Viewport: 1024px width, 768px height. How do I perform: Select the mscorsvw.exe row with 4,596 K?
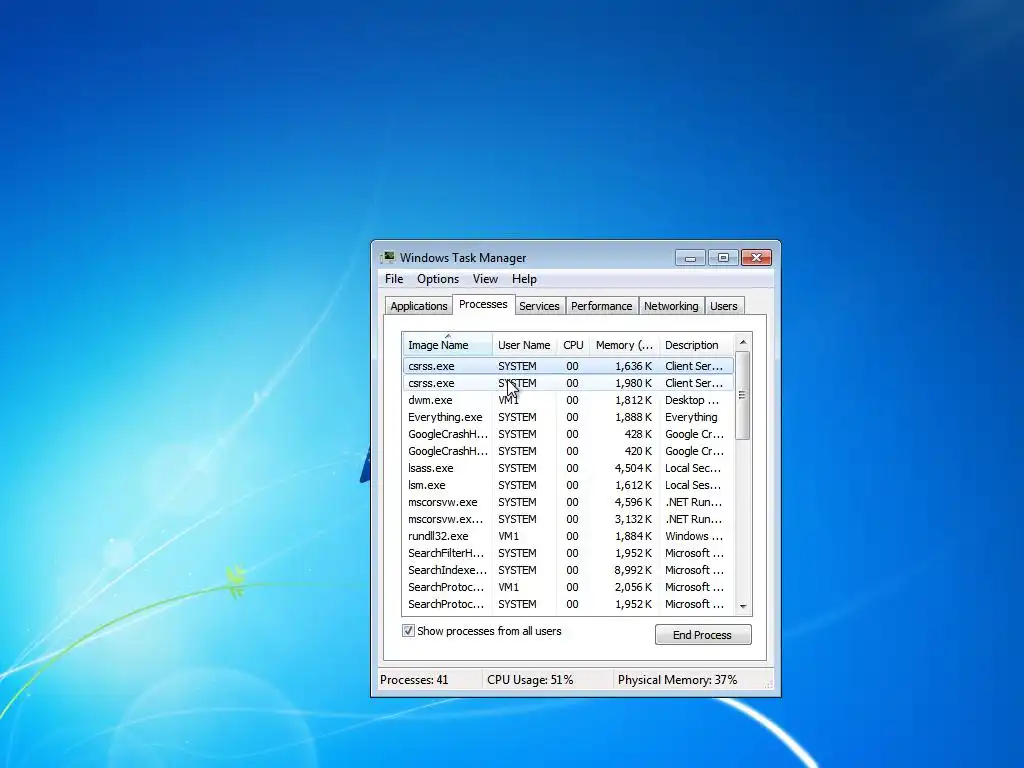(568, 502)
